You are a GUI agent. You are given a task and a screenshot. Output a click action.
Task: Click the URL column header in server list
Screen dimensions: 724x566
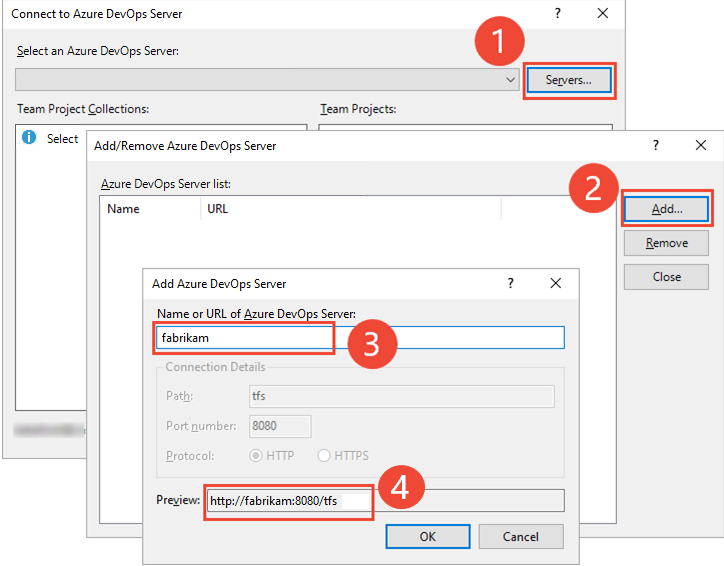click(351, 209)
